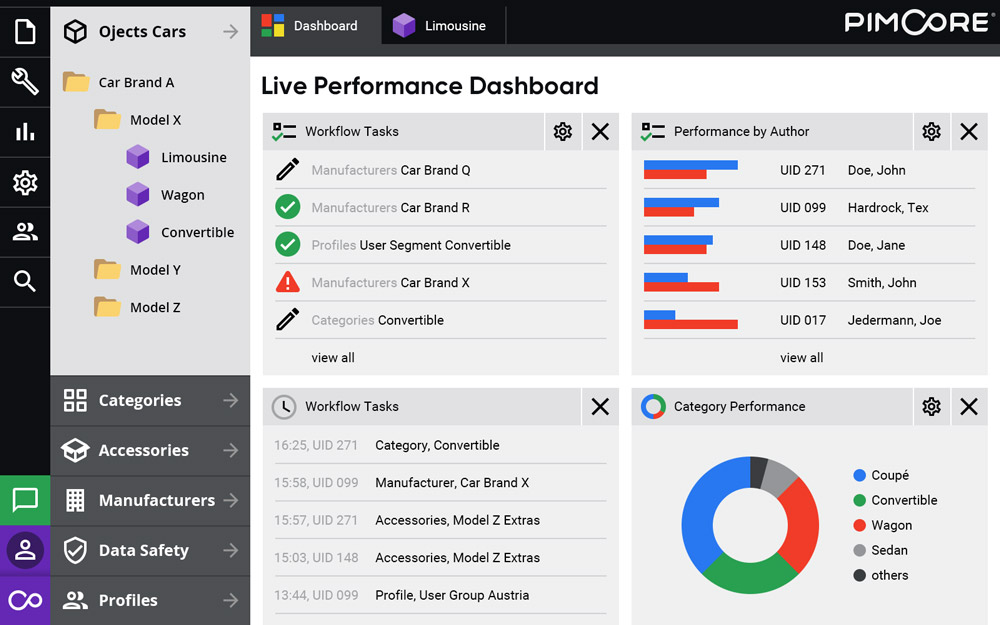This screenshot has width=1000, height=625.
Task: Click the pencil icon for Categories Convertible
Action: [288, 320]
